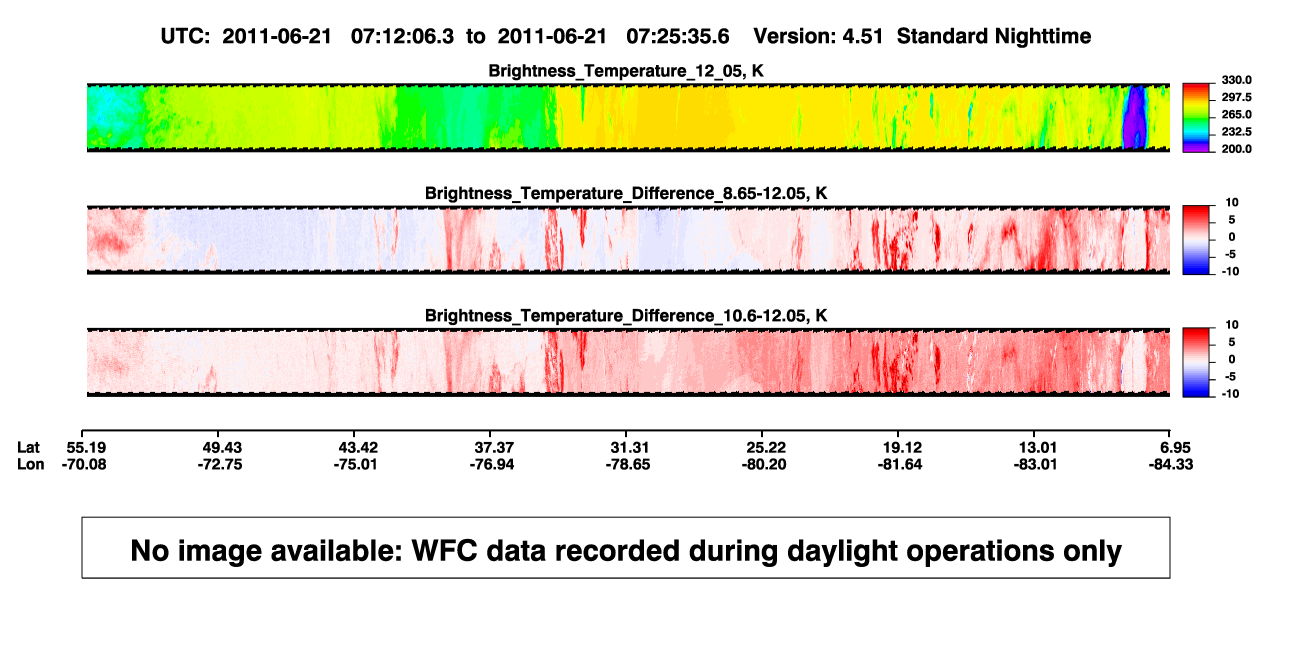Click the No image available WFC message
Screen dimensions: 1300x667
(x=626, y=548)
